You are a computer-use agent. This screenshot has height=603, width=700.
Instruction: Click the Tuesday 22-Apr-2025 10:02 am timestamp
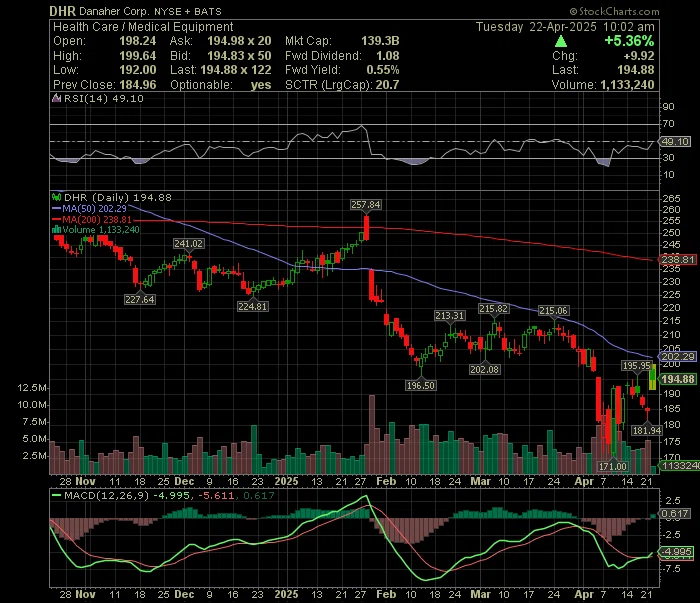click(565, 27)
